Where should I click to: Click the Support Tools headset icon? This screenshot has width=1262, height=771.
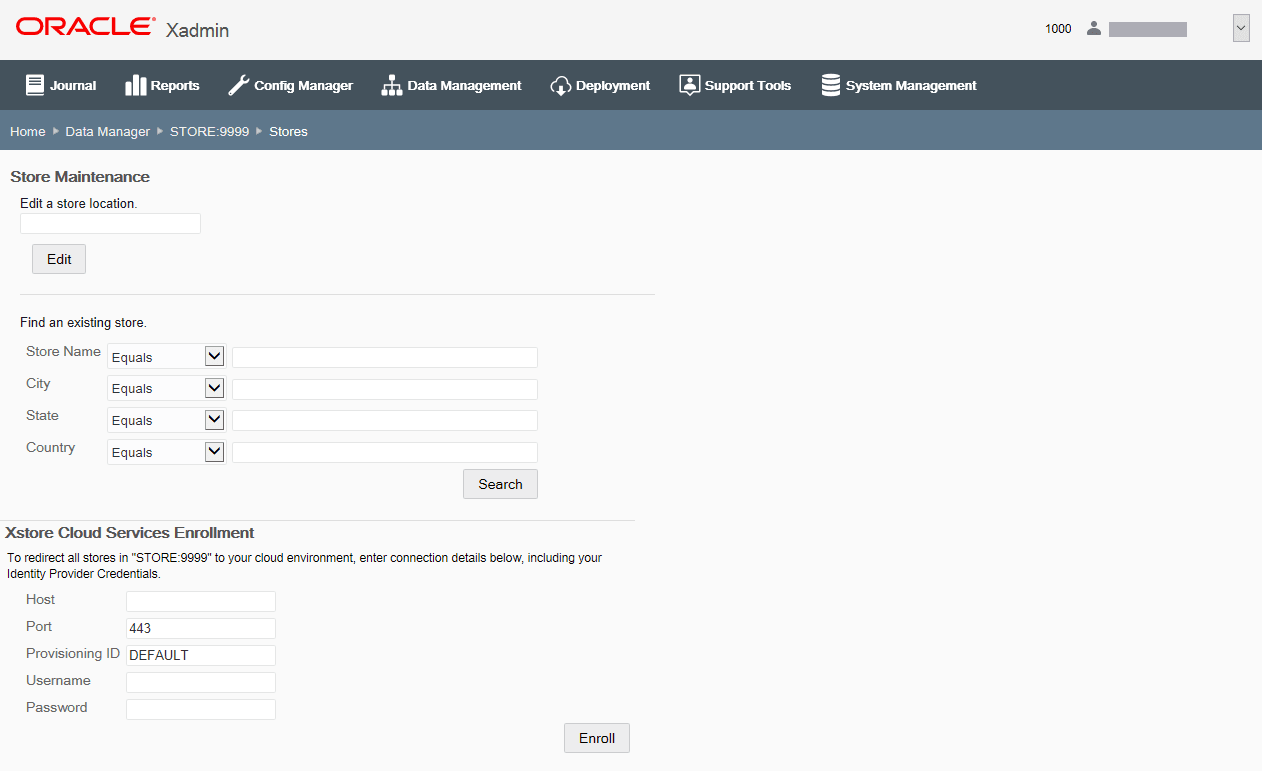click(689, 84)
